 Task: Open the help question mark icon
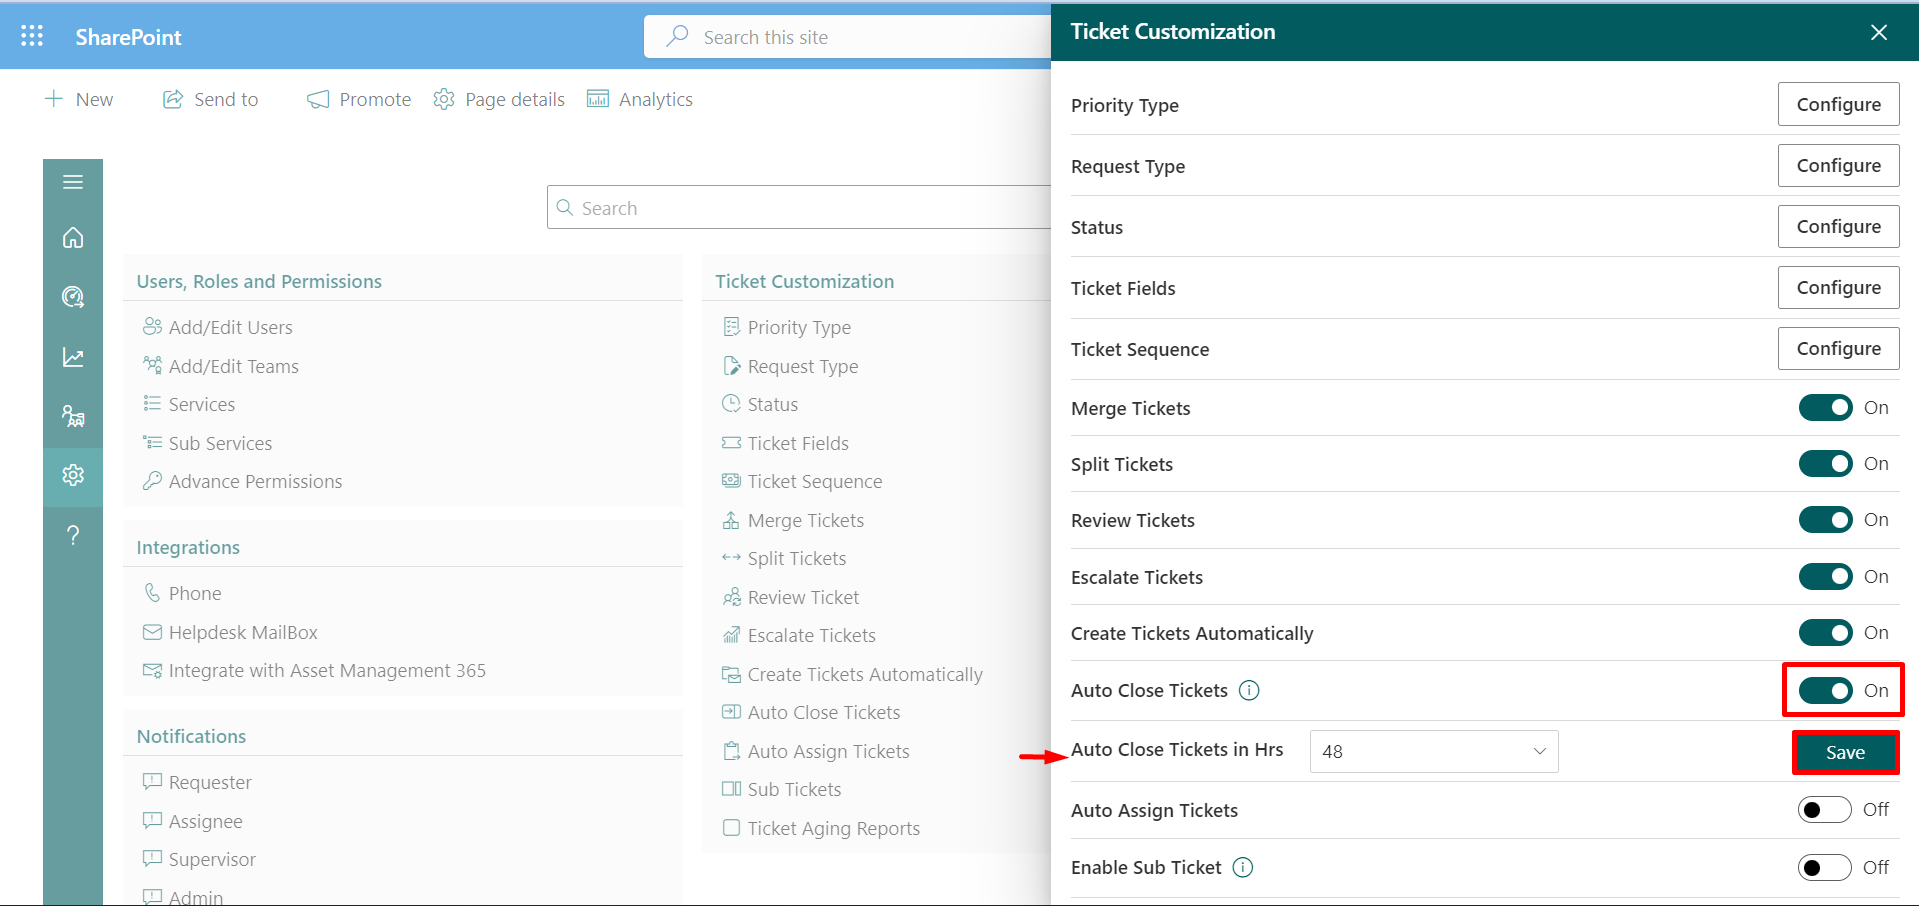[x=73, y=535]
